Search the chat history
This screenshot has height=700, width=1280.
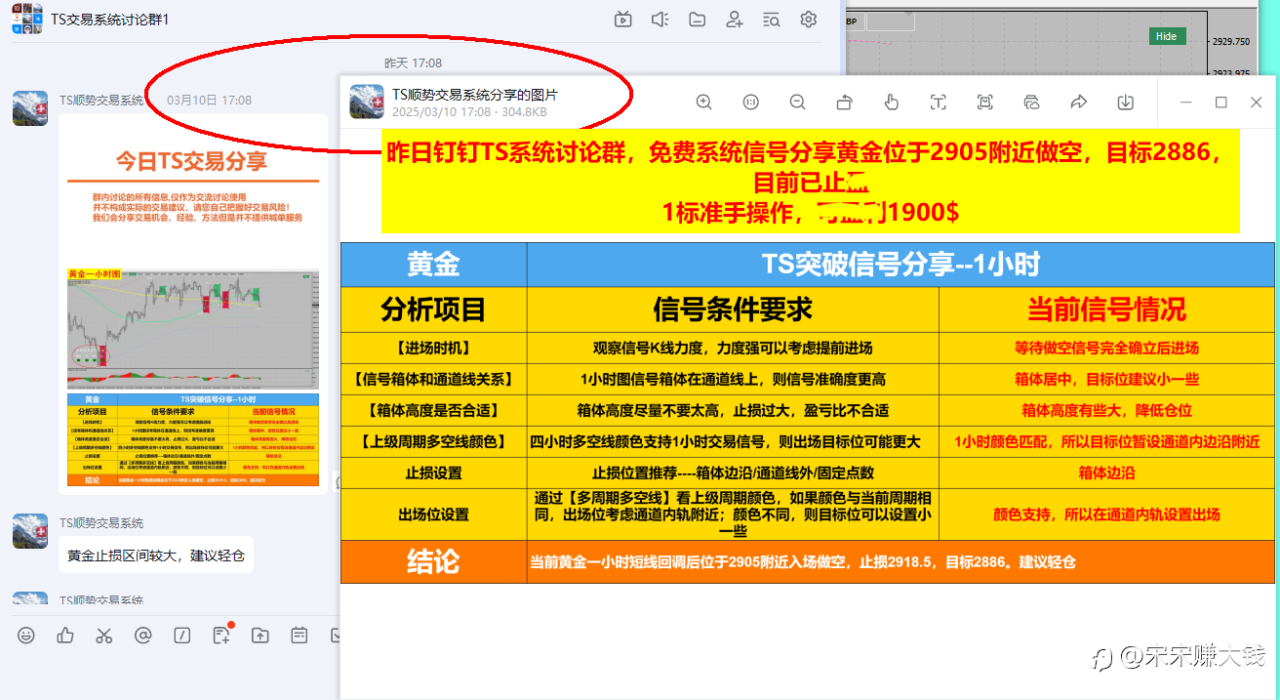[771, 19]
